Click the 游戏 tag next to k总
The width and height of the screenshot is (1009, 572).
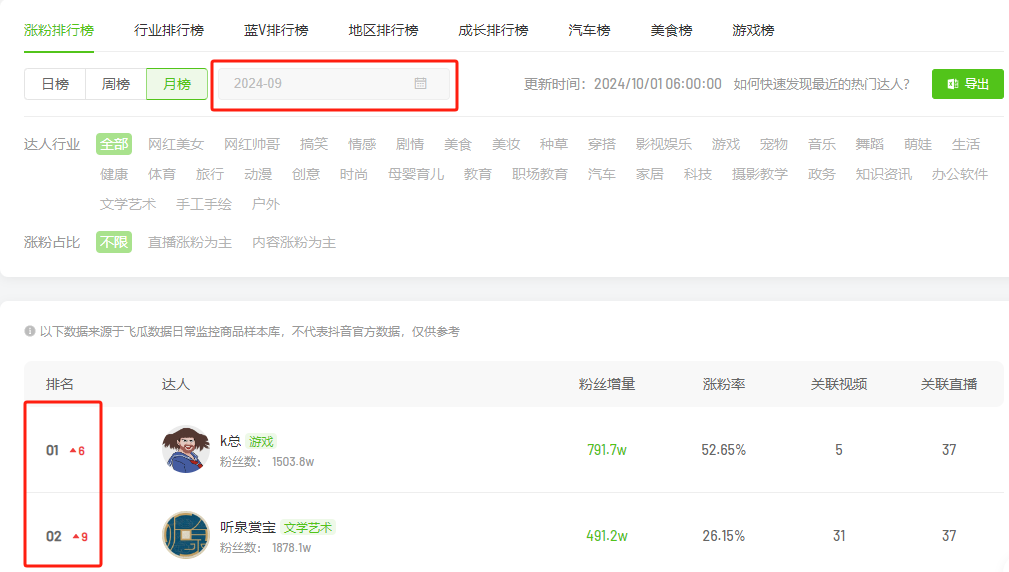point(261,441)
